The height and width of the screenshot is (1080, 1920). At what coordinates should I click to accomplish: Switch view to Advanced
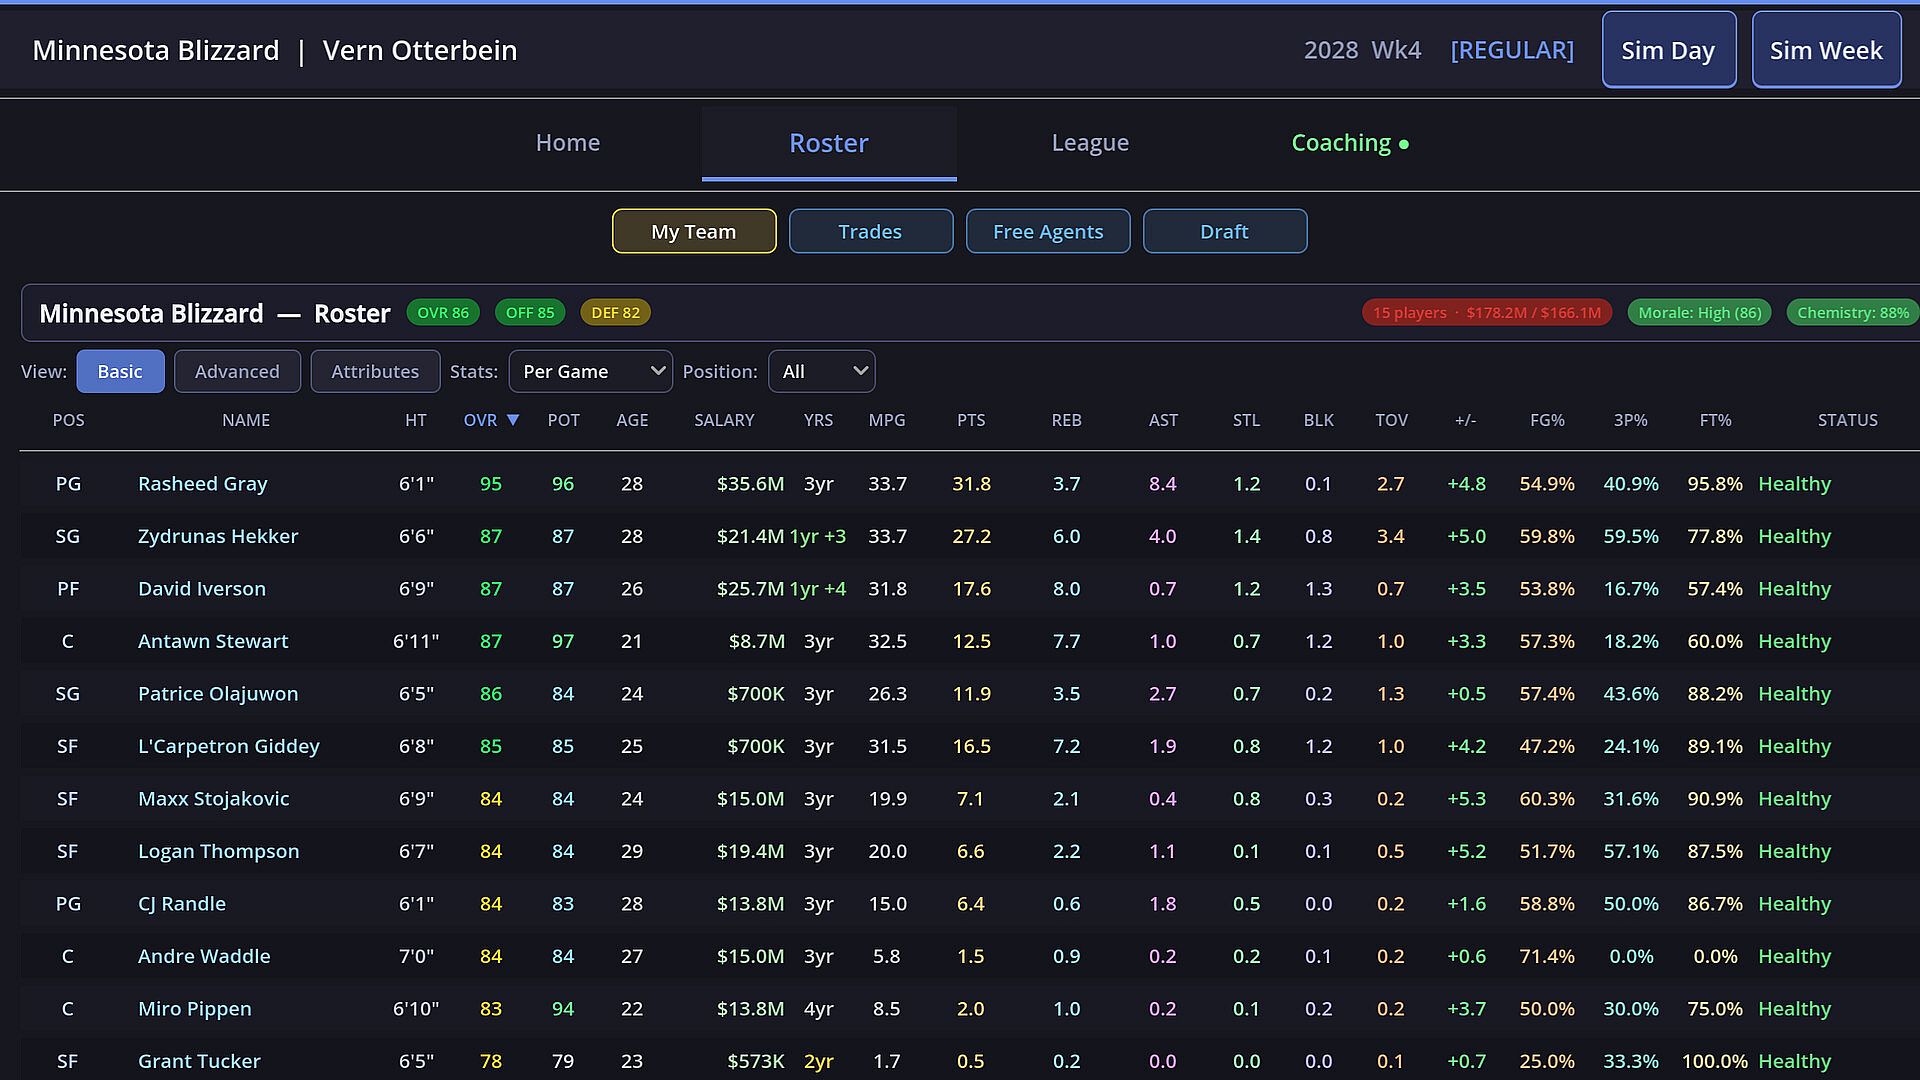237,372
